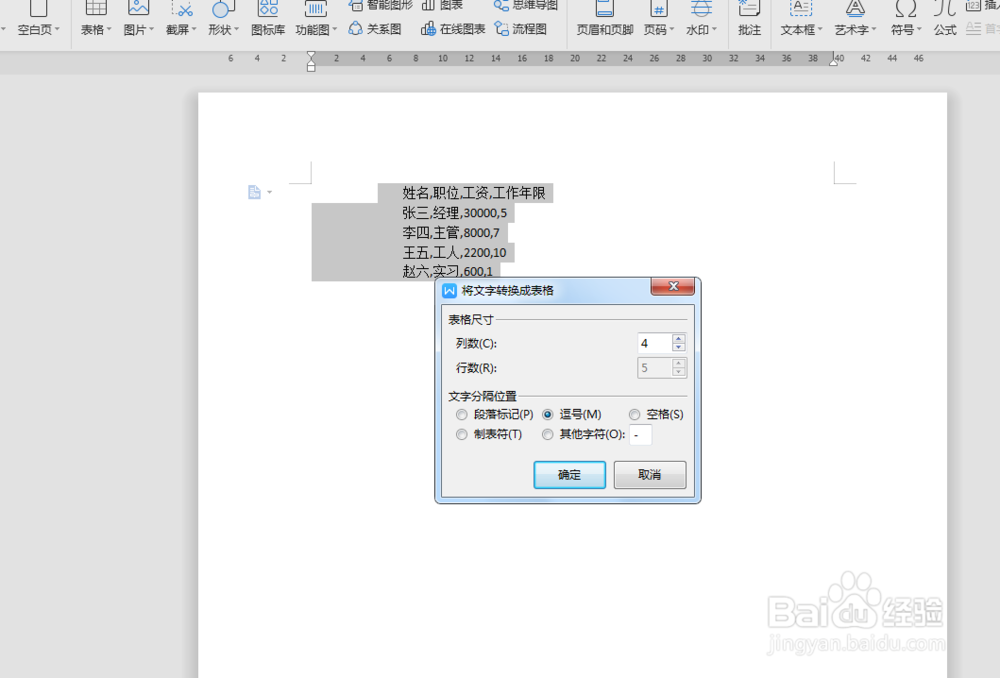The height and width of the screenshot is (678, 1000).
Task: Add a 水印 watermark
Action: point(701,18)
